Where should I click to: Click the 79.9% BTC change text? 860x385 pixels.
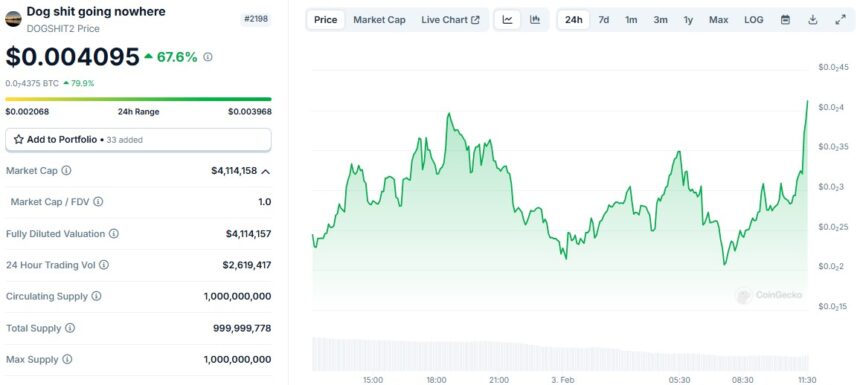pyautogui.click(x=82, y=83)
